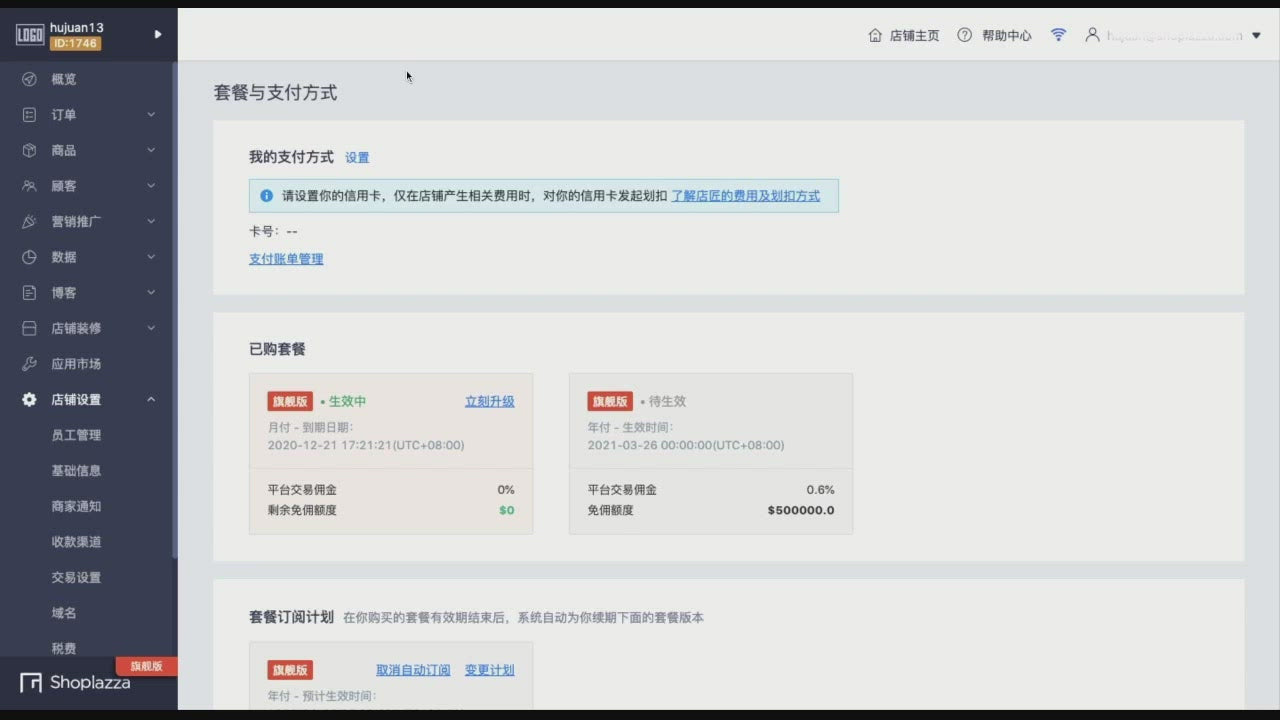Select 收款渠道 menu item

76,542
